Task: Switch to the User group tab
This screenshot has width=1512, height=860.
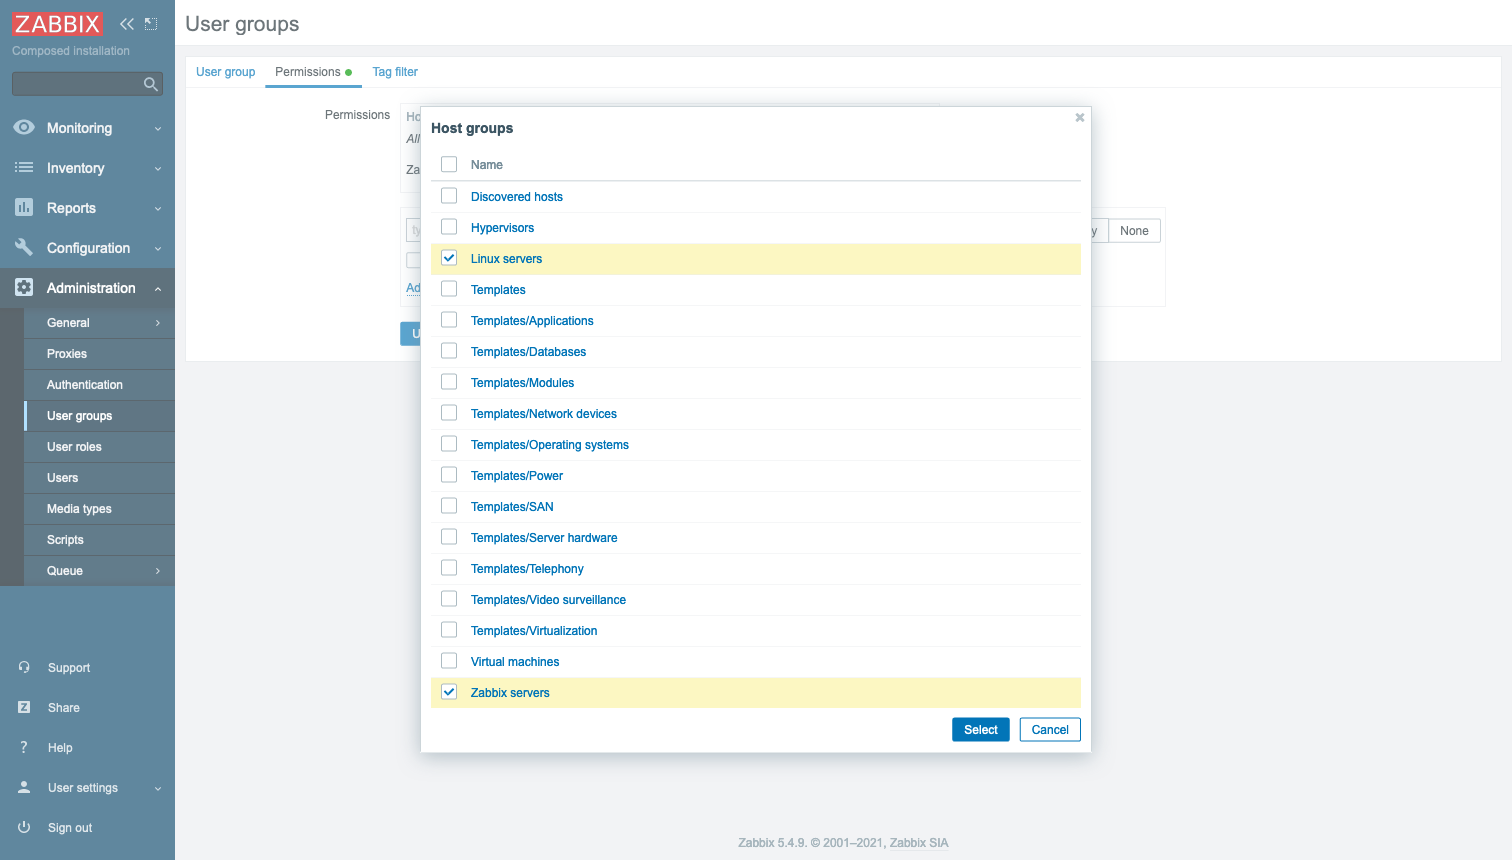Action: pos(225,72)
